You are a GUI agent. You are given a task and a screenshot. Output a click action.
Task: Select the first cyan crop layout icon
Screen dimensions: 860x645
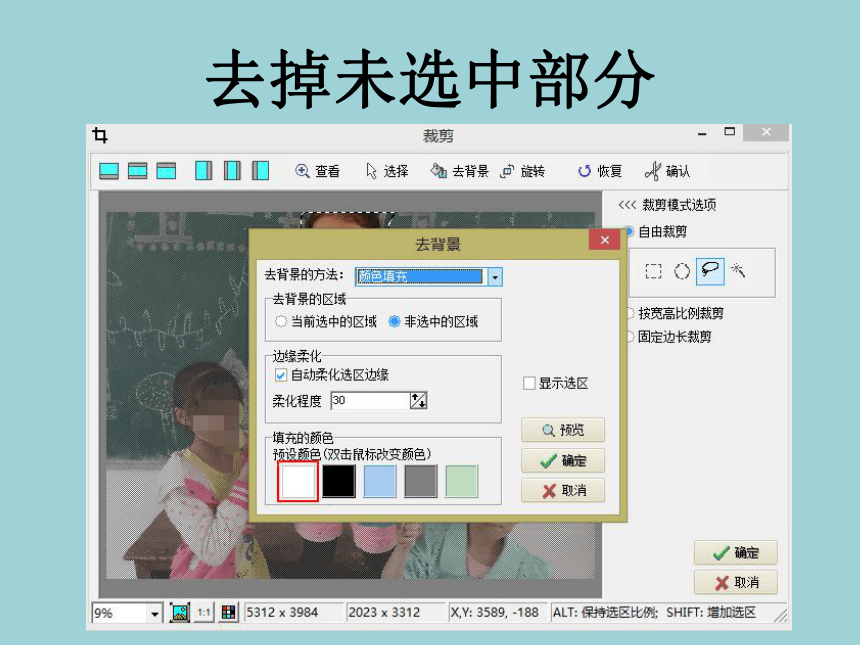pyautogui.click(x=109, y=171)
